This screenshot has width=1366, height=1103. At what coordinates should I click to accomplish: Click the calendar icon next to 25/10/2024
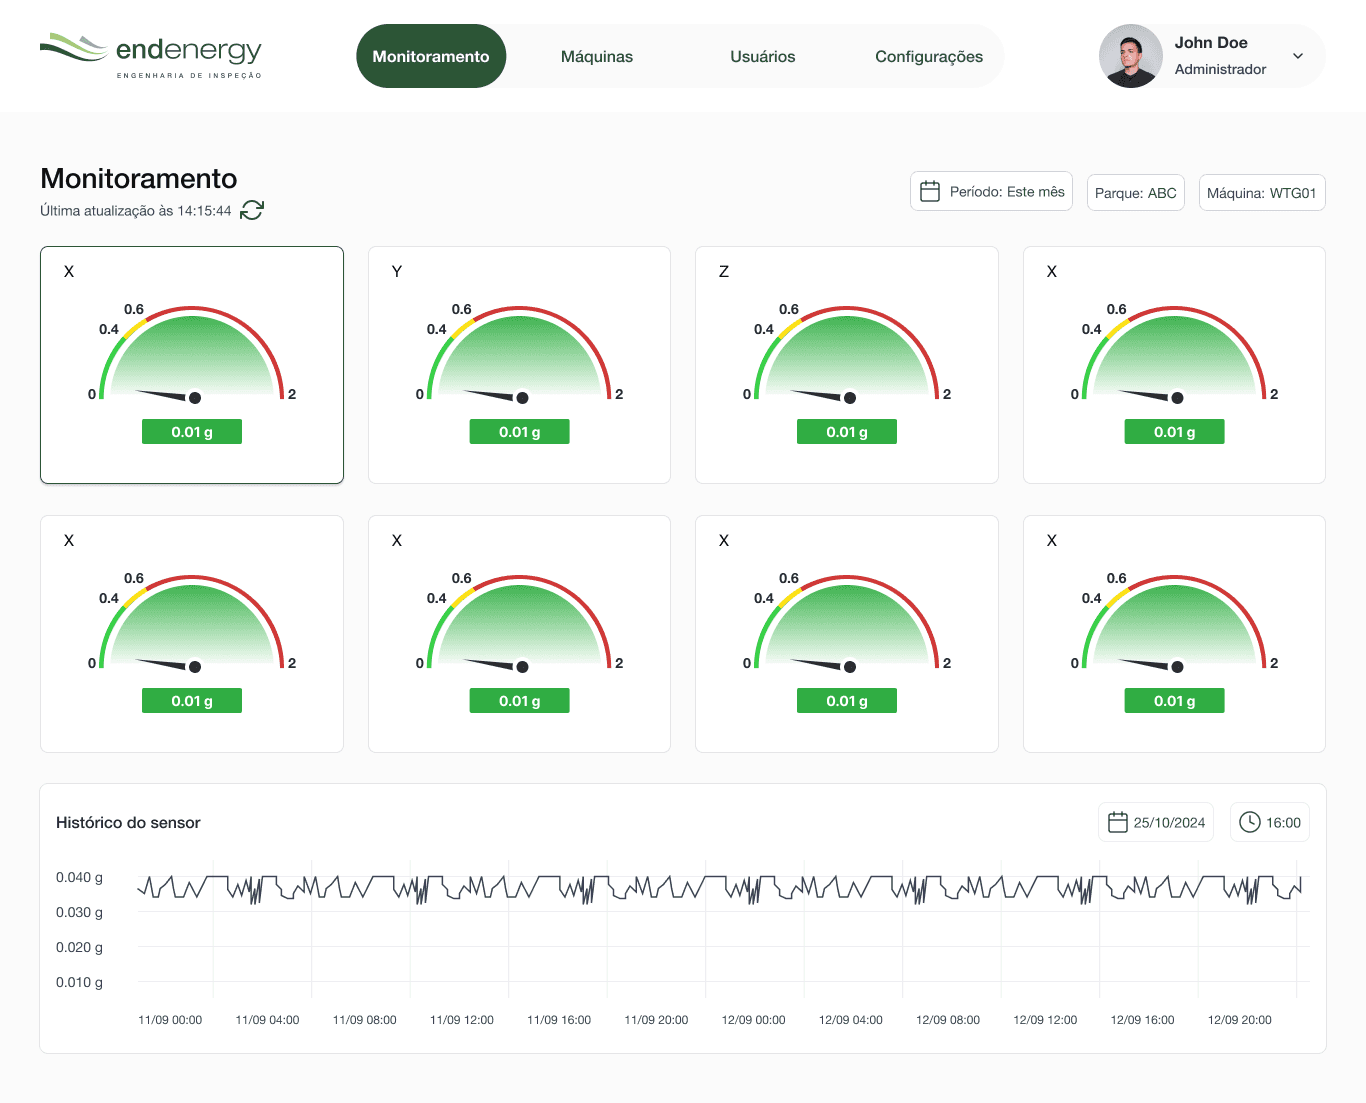(x=1118, y=822)
